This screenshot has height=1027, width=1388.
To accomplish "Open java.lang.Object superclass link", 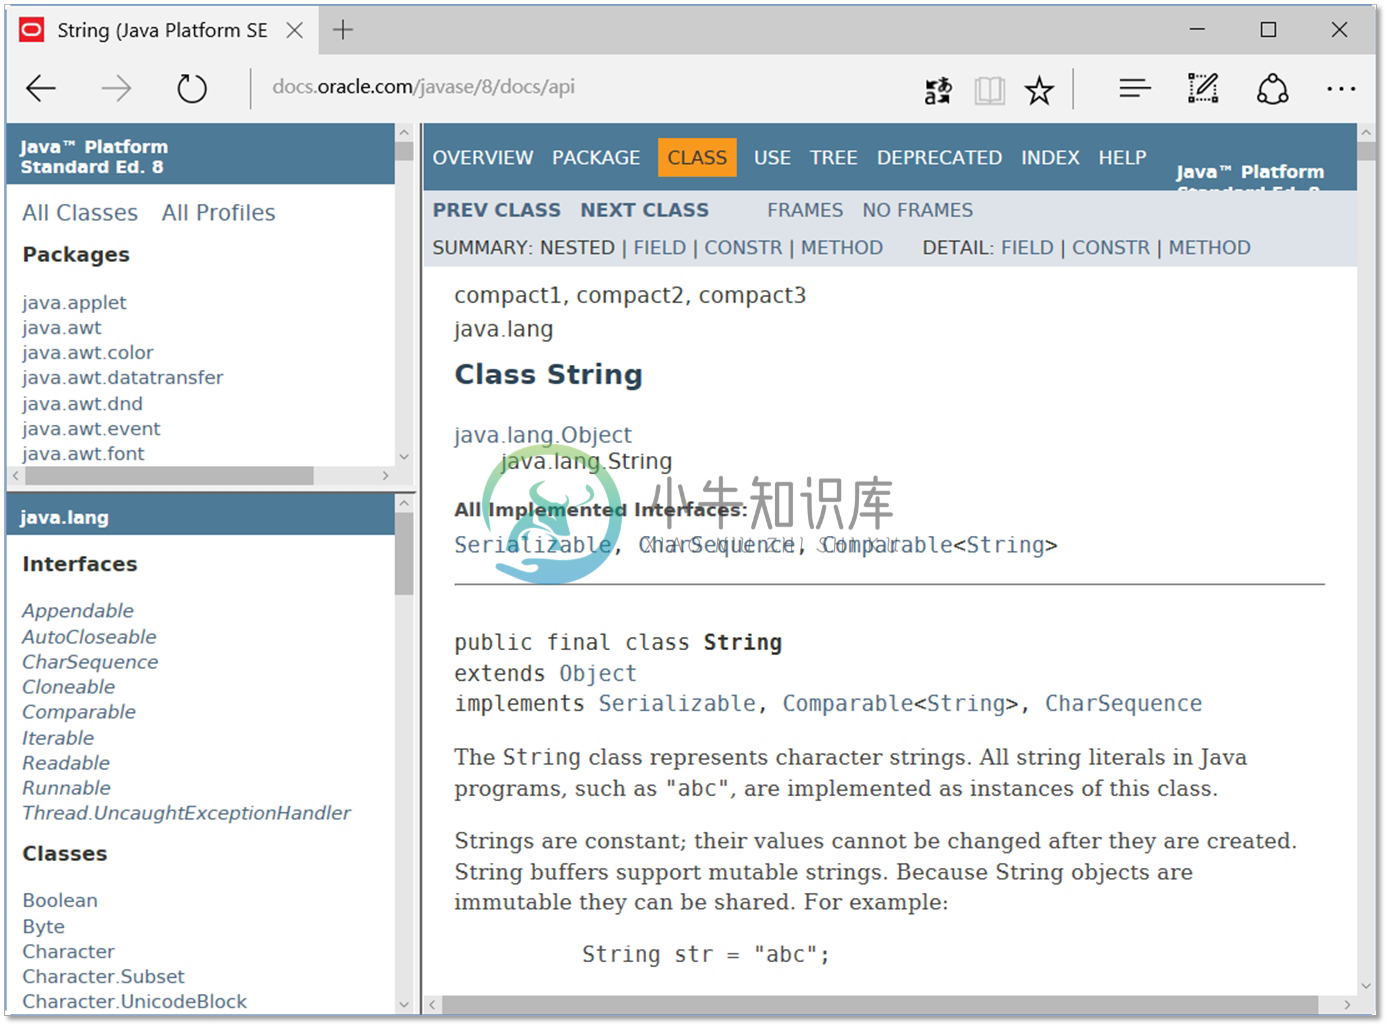I will pos(543,435).
